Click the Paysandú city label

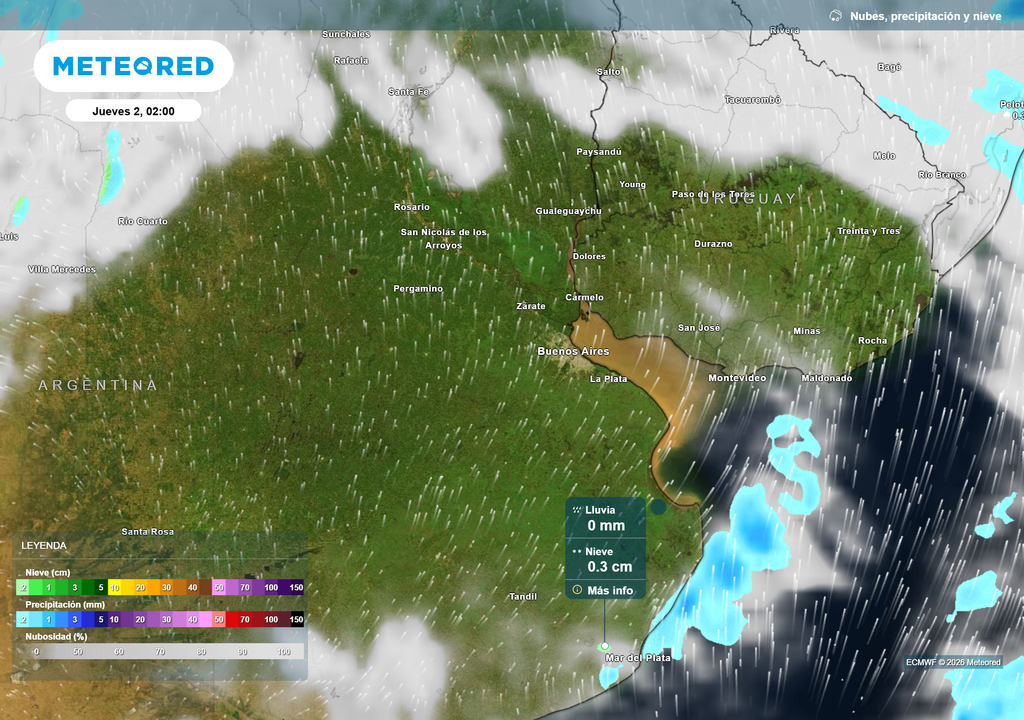pos(599,152)
